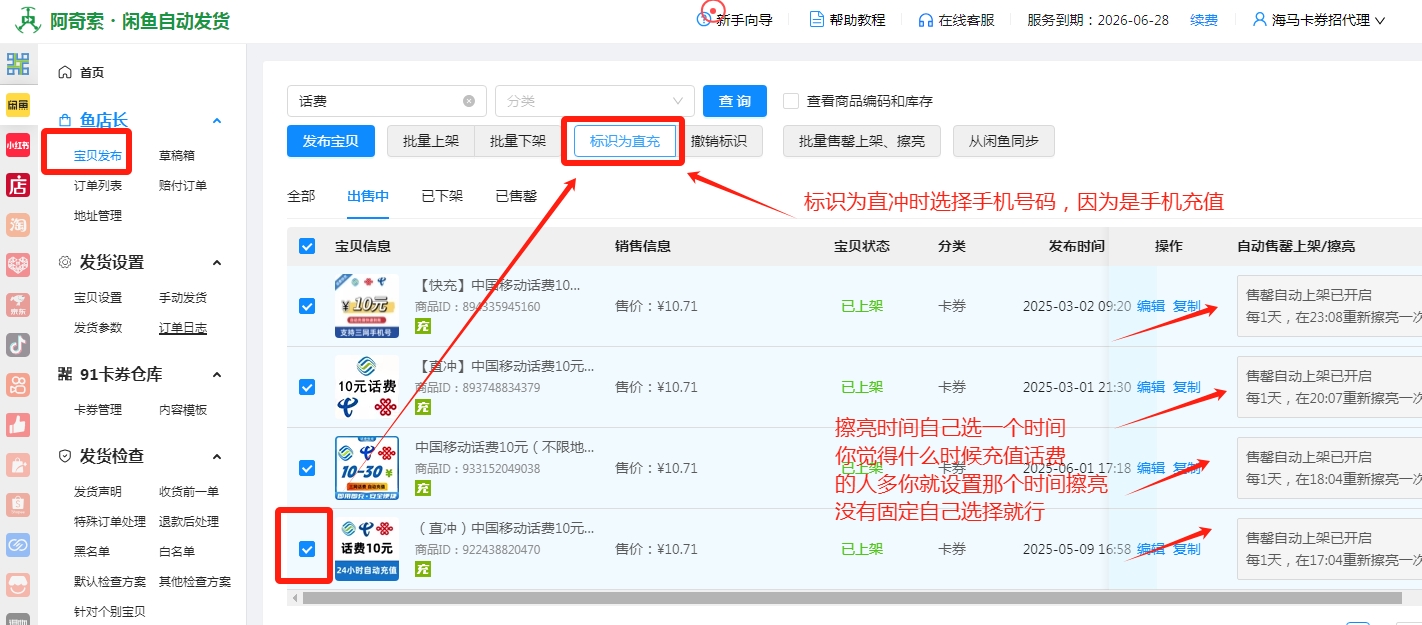Open 订单日志 in the sidebar
The height and width of the screenshot is (625, 1422).
pos(183,328)
